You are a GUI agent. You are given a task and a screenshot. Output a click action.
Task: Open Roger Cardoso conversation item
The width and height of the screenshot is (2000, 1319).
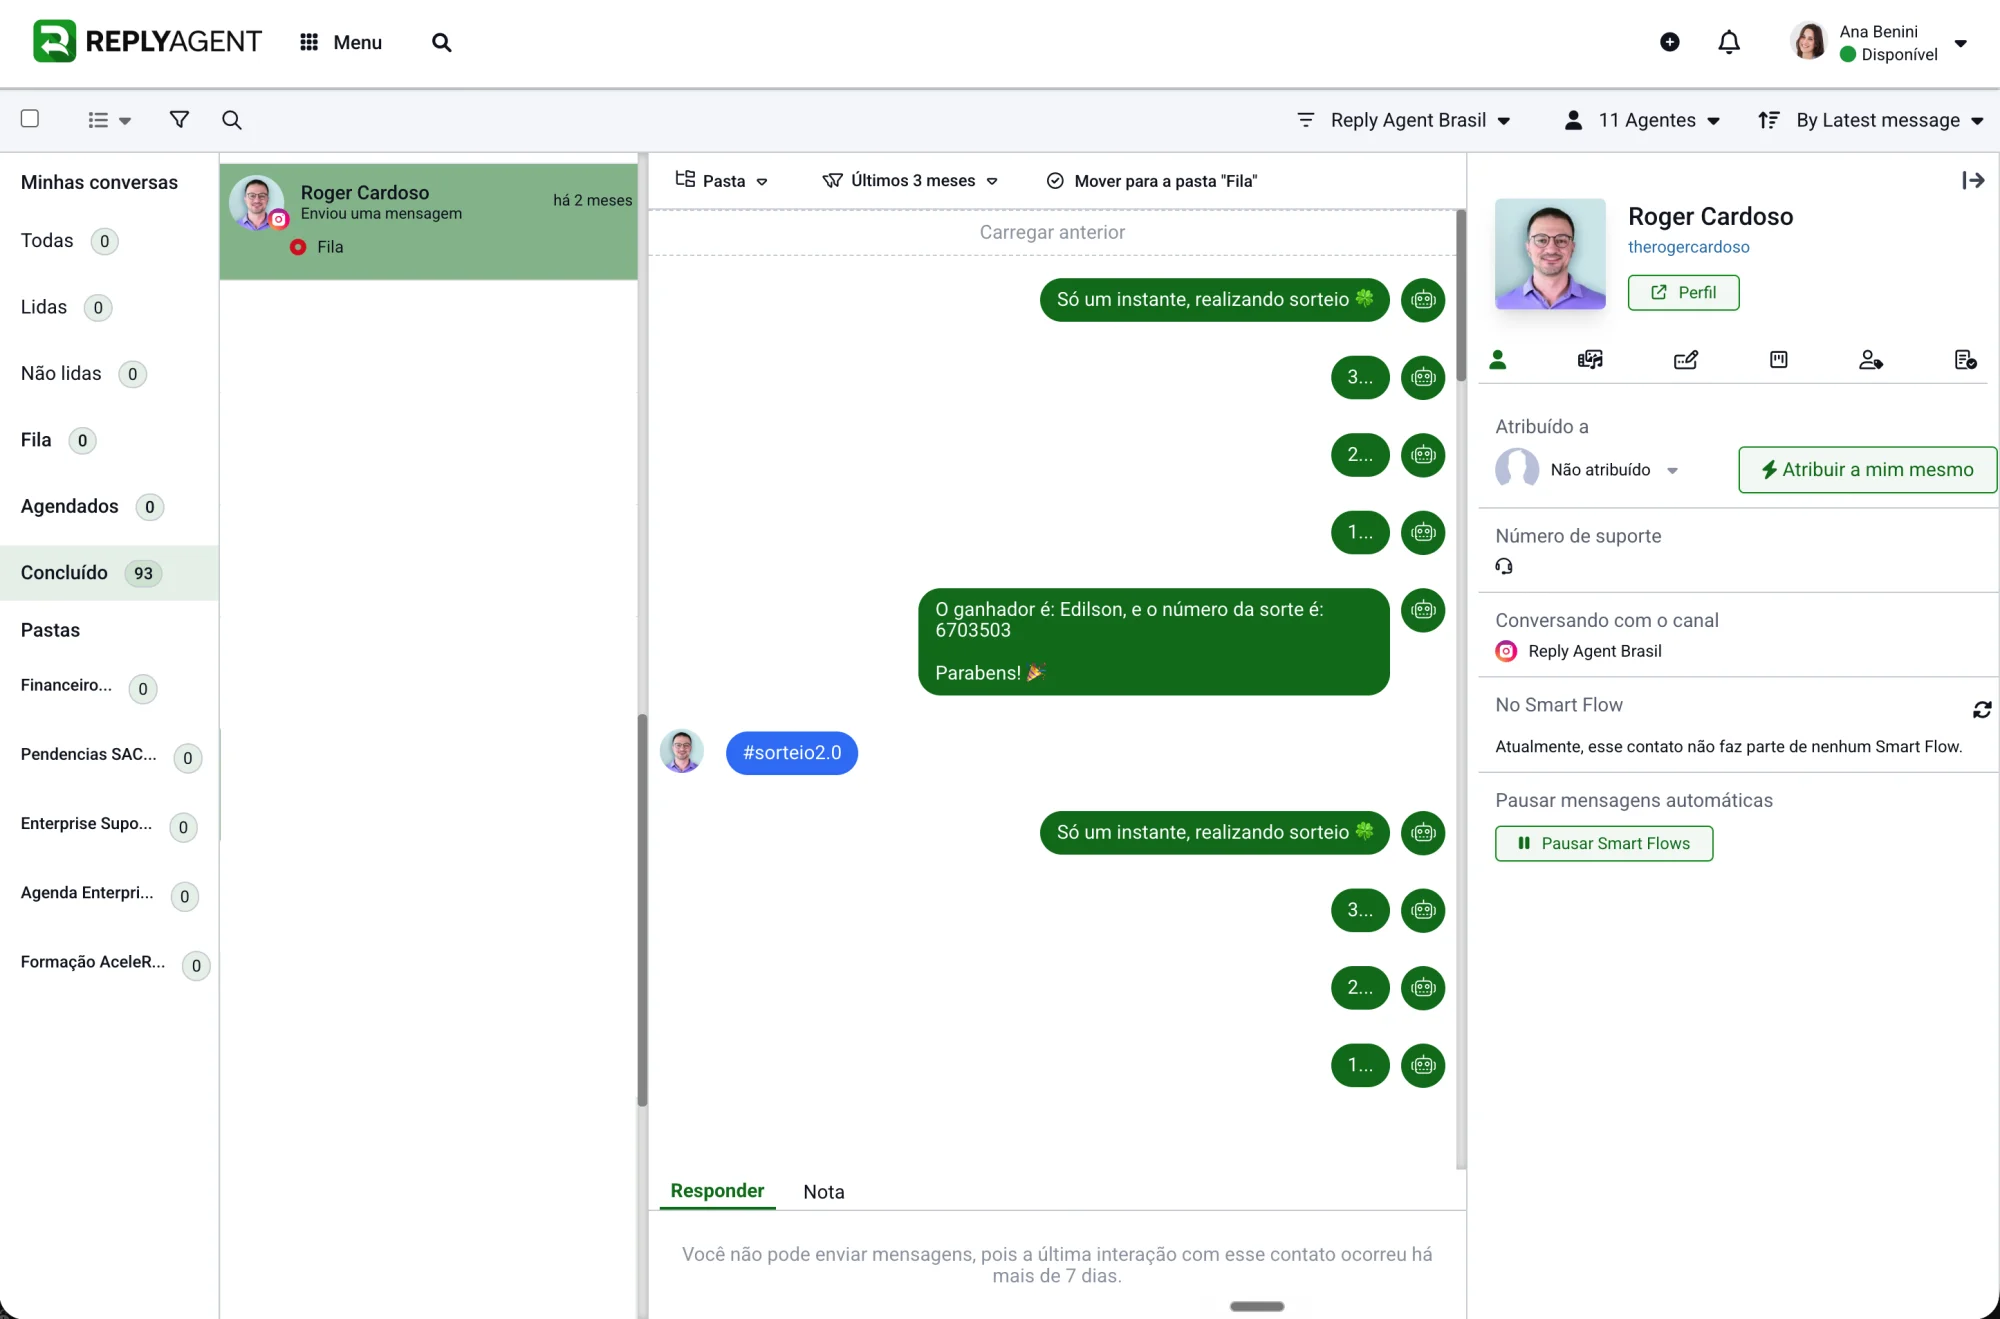tap(428, 221)
